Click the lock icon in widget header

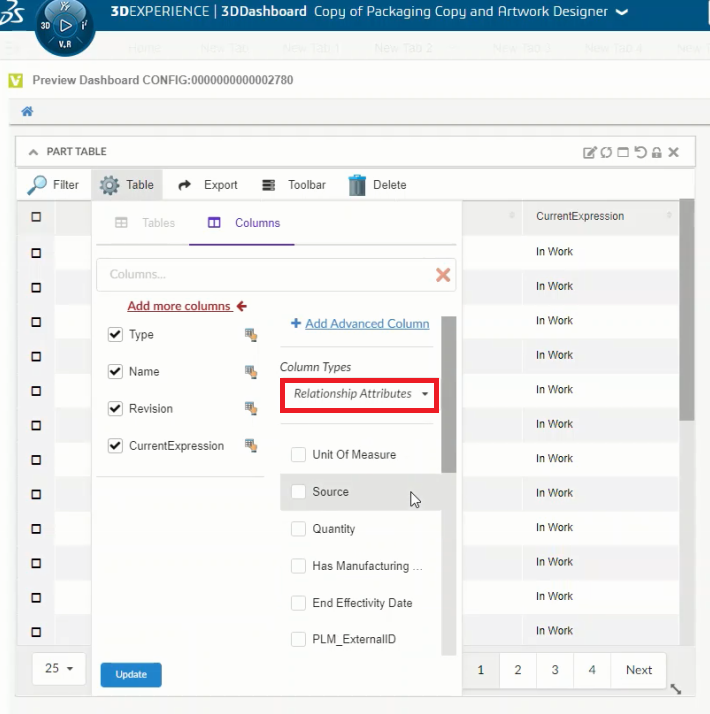[x=656, y=152]
